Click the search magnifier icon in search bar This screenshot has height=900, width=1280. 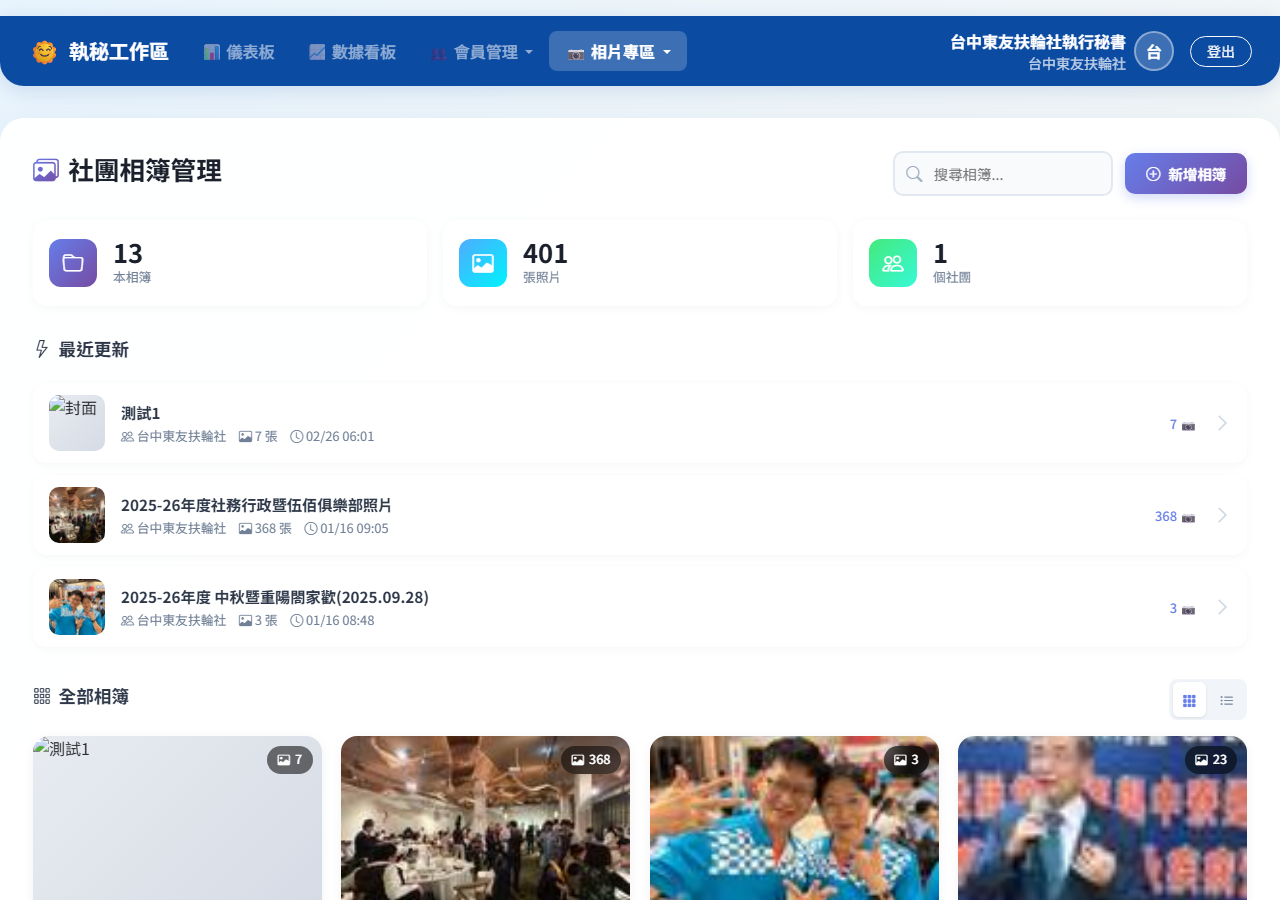click(913, 173)
